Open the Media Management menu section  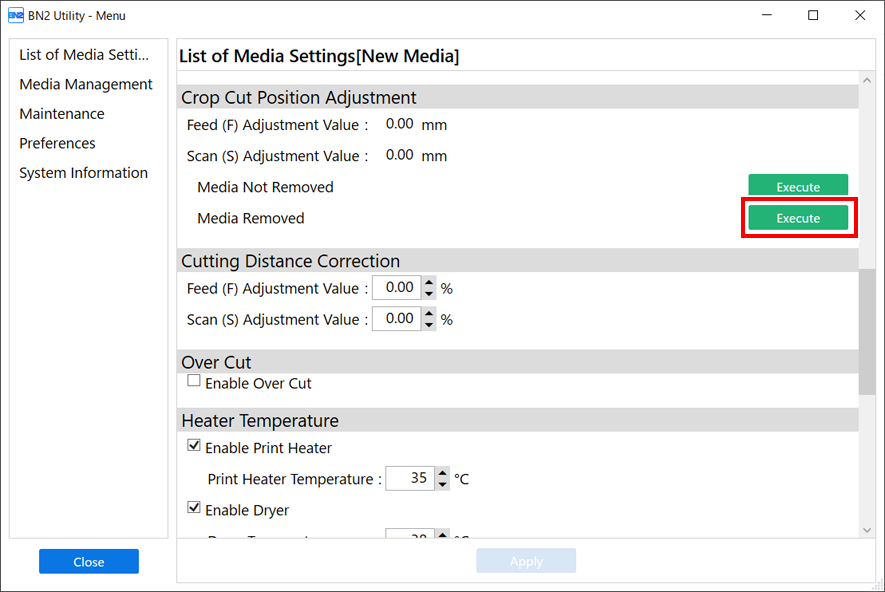pyautogui.click(x=86, y=84)
